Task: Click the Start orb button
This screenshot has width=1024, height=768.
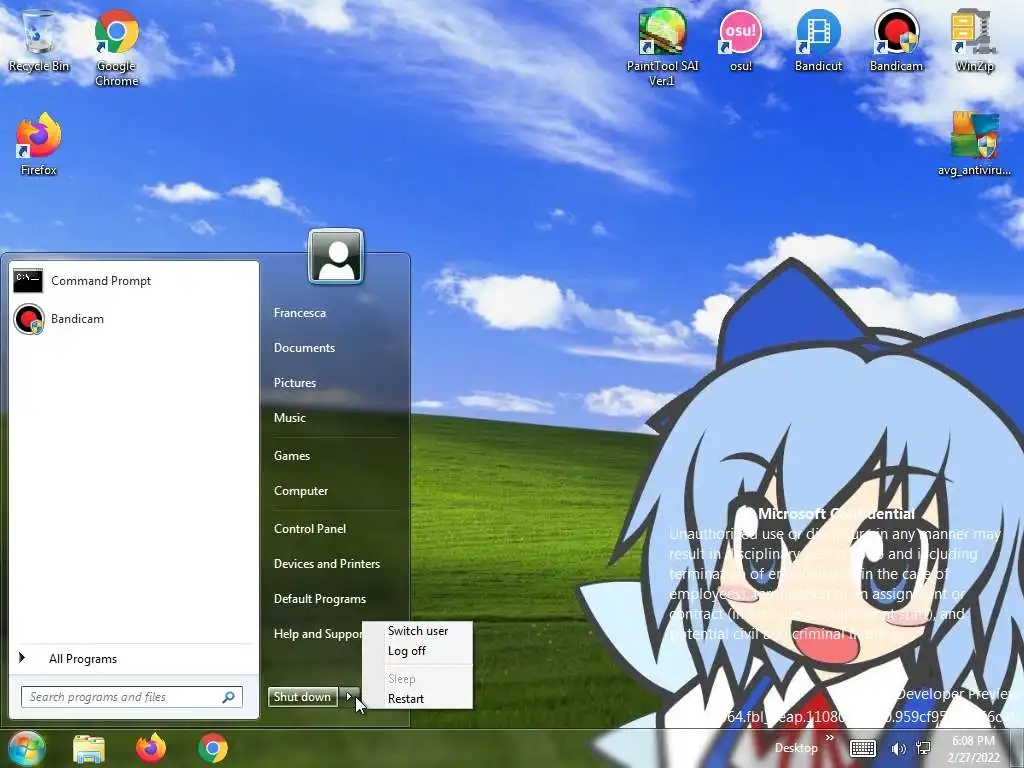Action: pyautogui.click(x=25, y=748)
